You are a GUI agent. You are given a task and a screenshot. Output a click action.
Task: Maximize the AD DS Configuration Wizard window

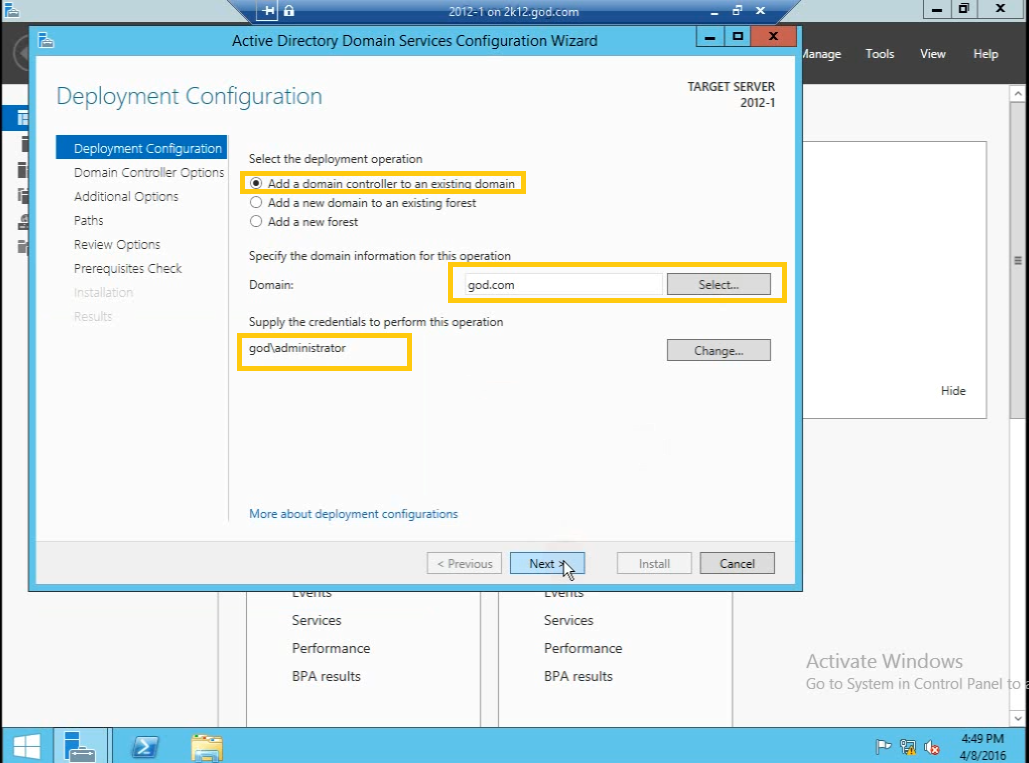pyautogui.click(x=738, y=37)
